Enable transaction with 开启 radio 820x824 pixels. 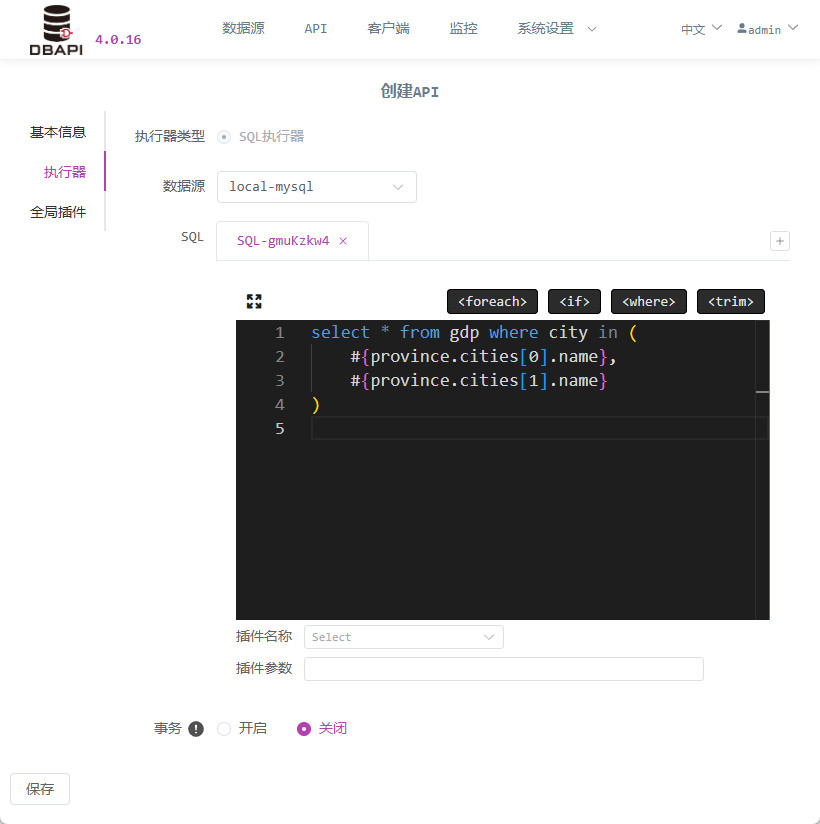[224, 729]
